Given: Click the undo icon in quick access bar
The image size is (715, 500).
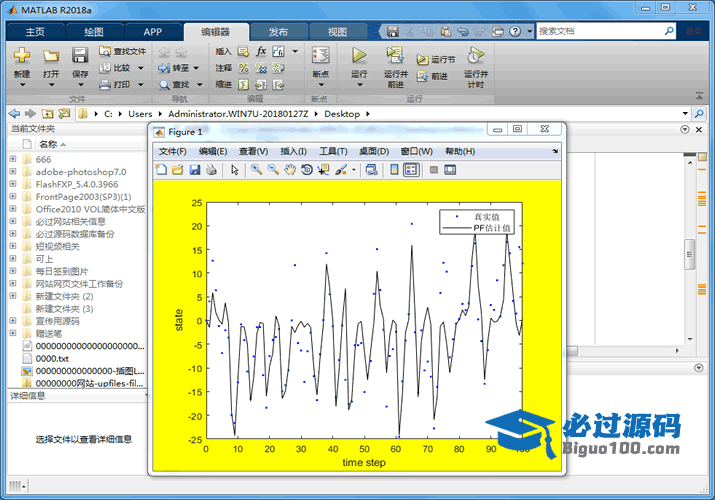Looking at the screenshot, I should tap(463, 31).
